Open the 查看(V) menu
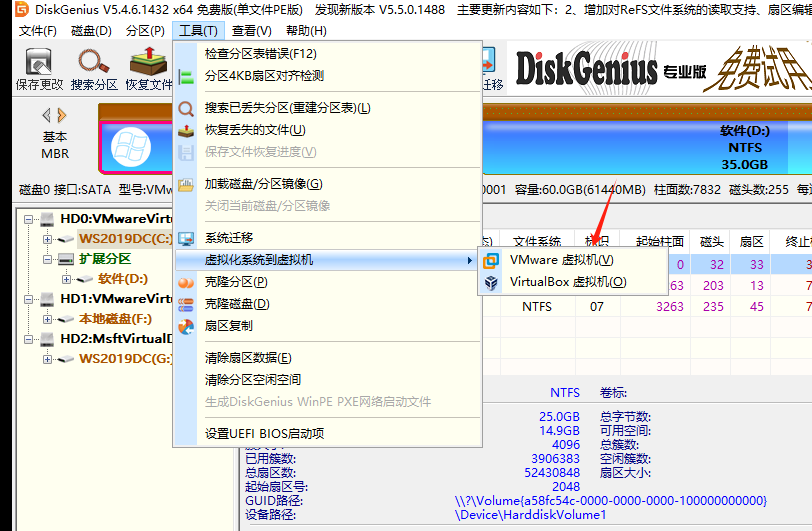Screen dimensions: 812x531 (252, 31)
